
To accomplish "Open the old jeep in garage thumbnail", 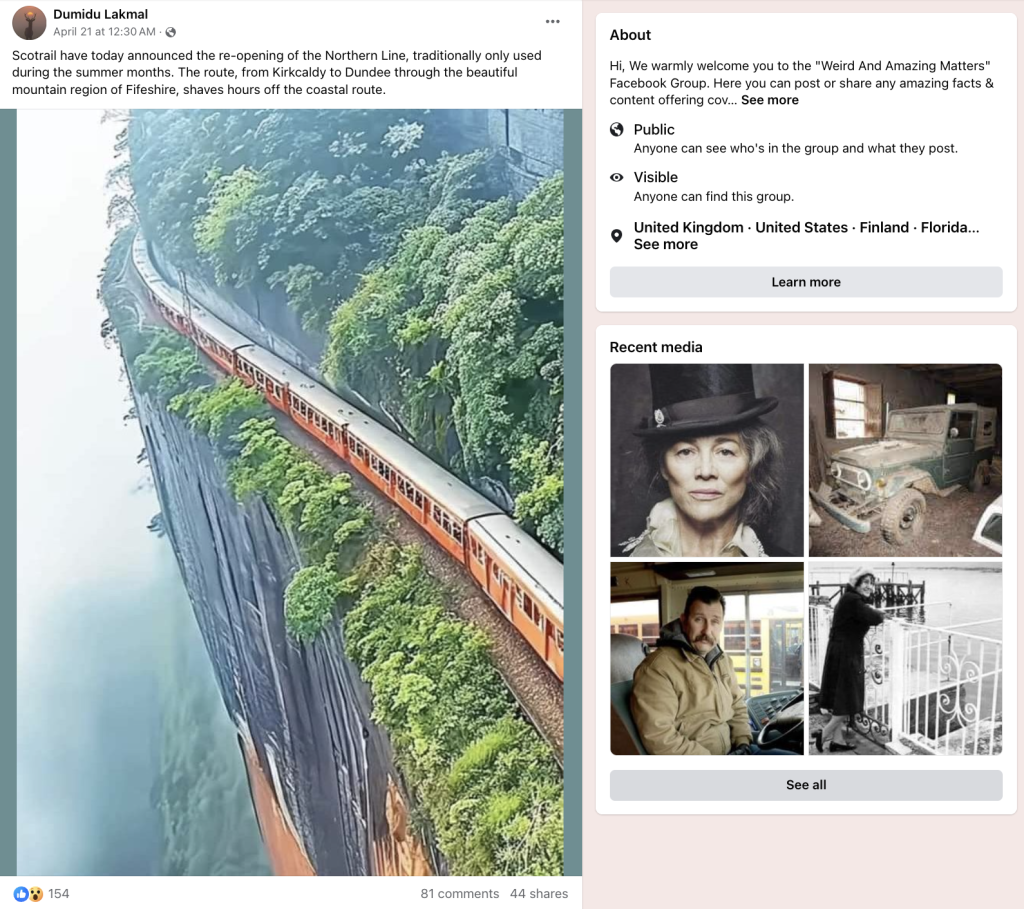I will point(905,460).
